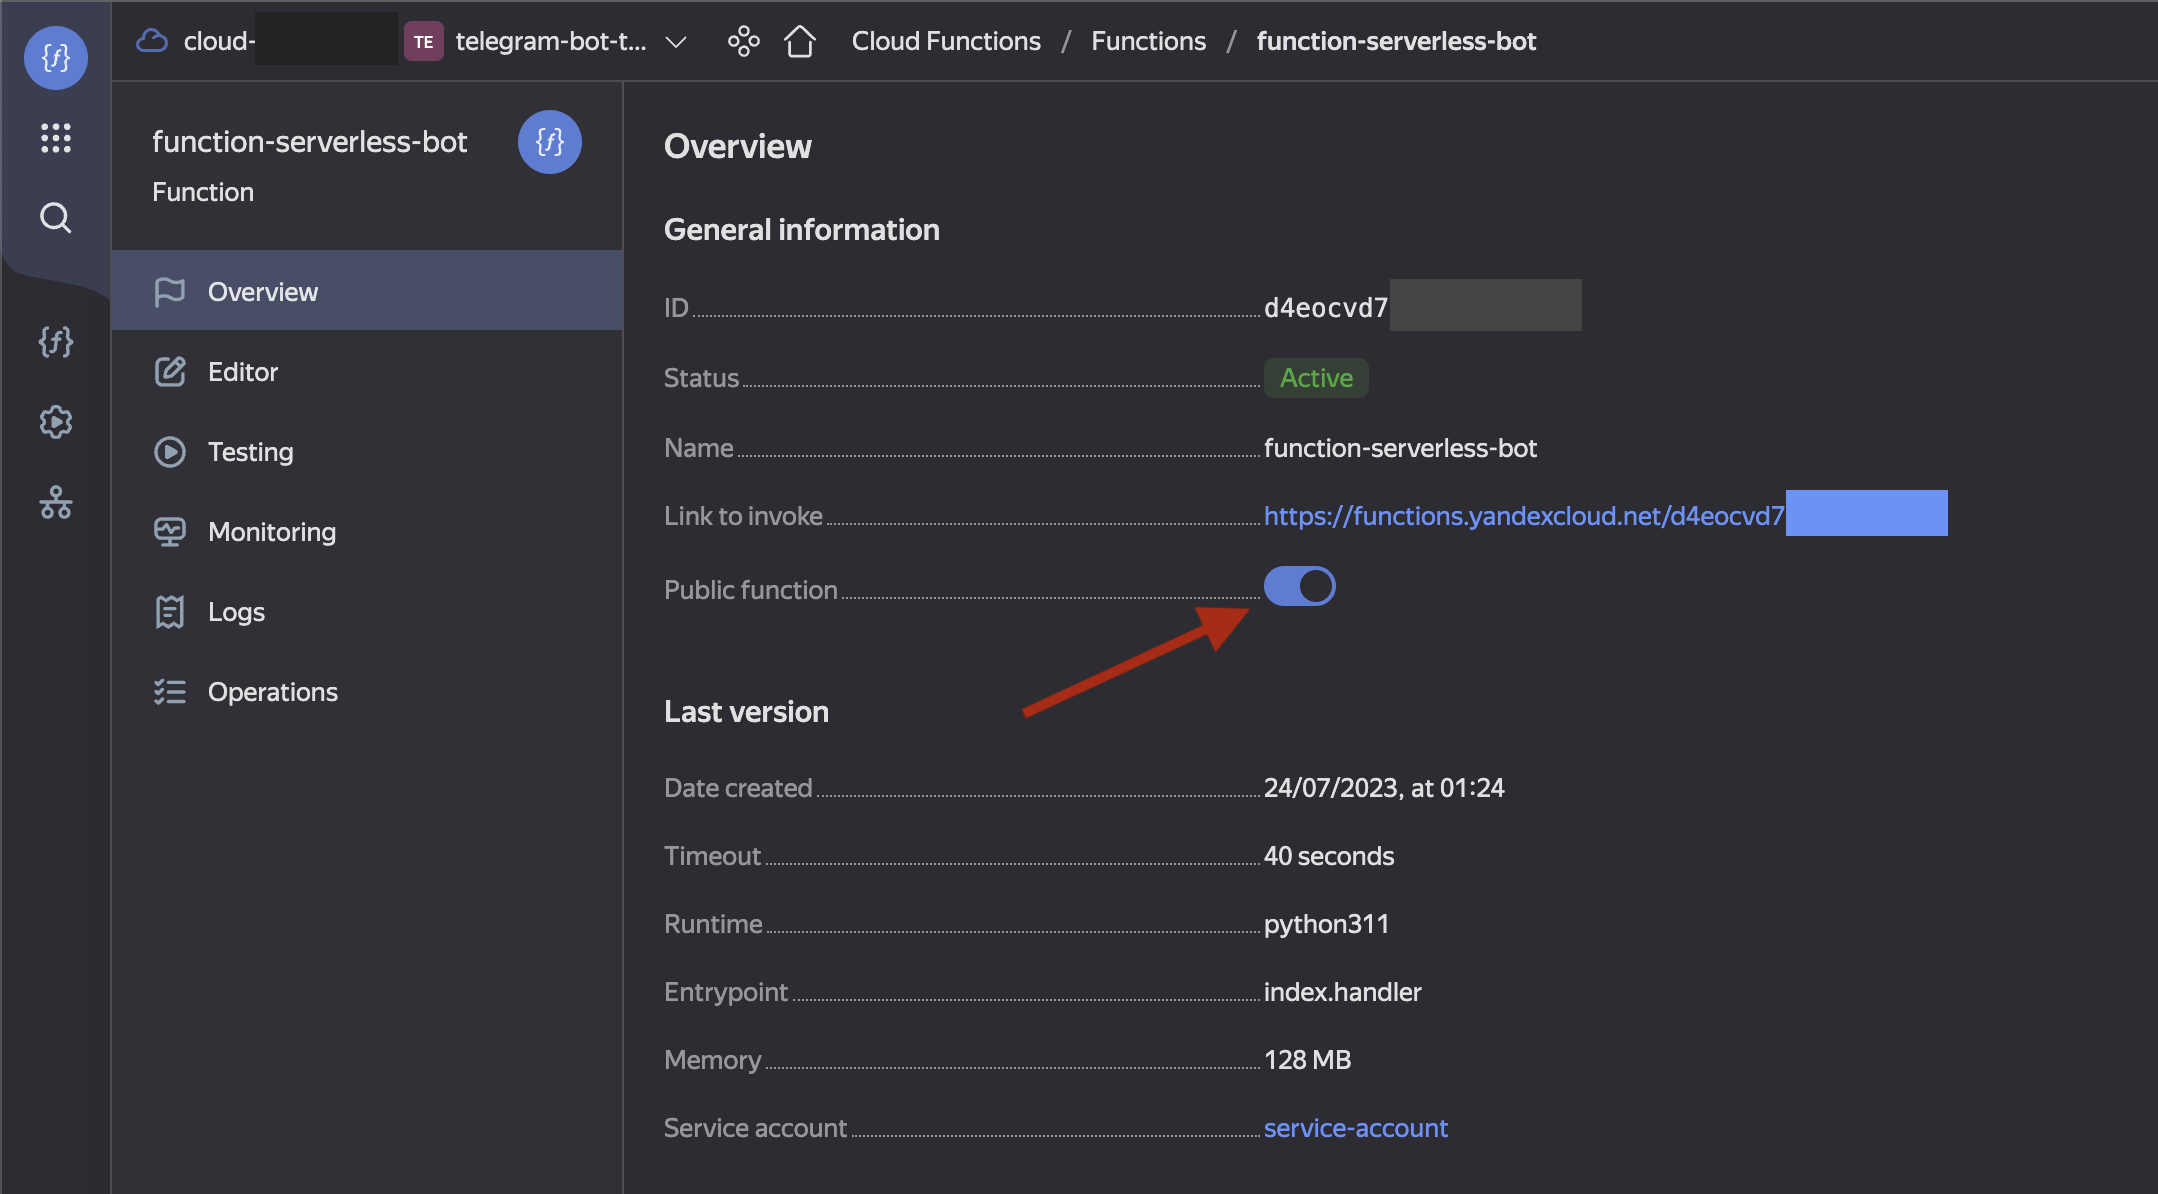Go to the Testing section

250,452
